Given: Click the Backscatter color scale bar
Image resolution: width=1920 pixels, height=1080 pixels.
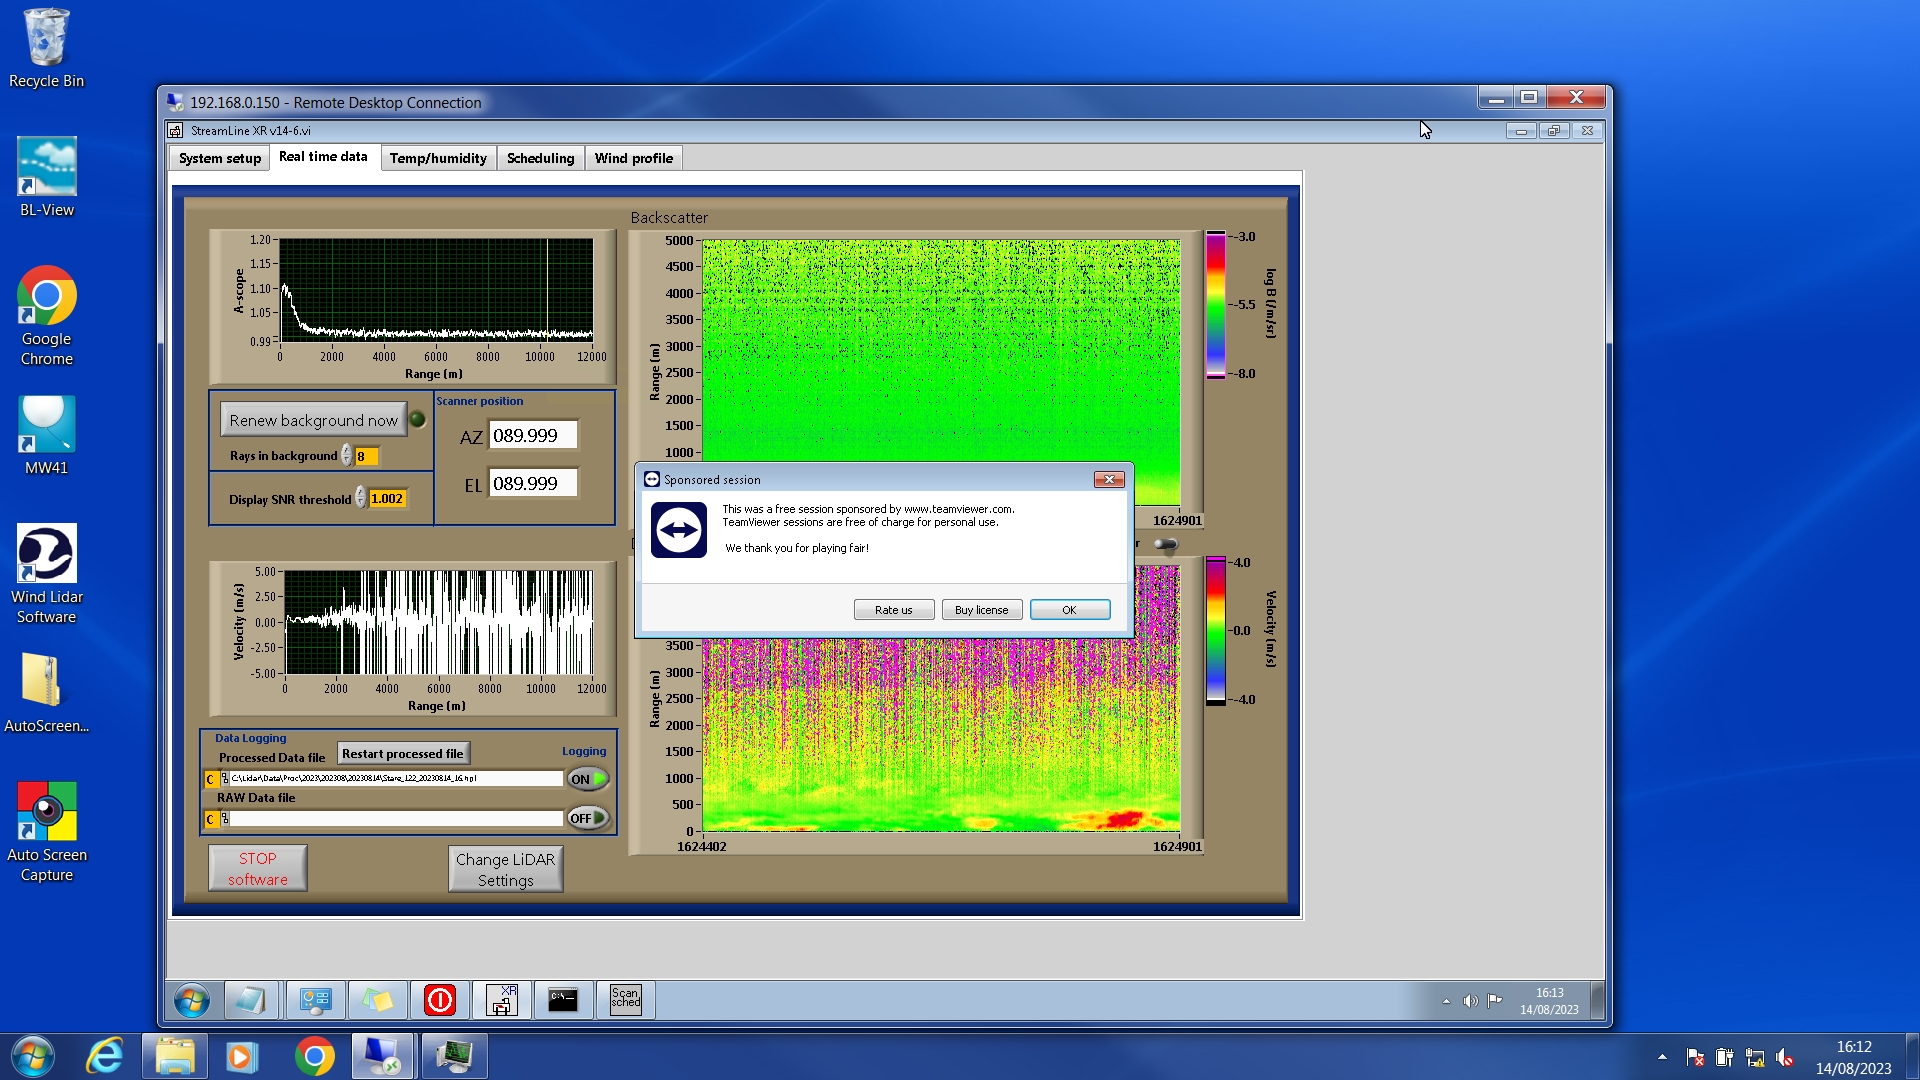Looking at the screenshot, I should [x=1215, y=305].
